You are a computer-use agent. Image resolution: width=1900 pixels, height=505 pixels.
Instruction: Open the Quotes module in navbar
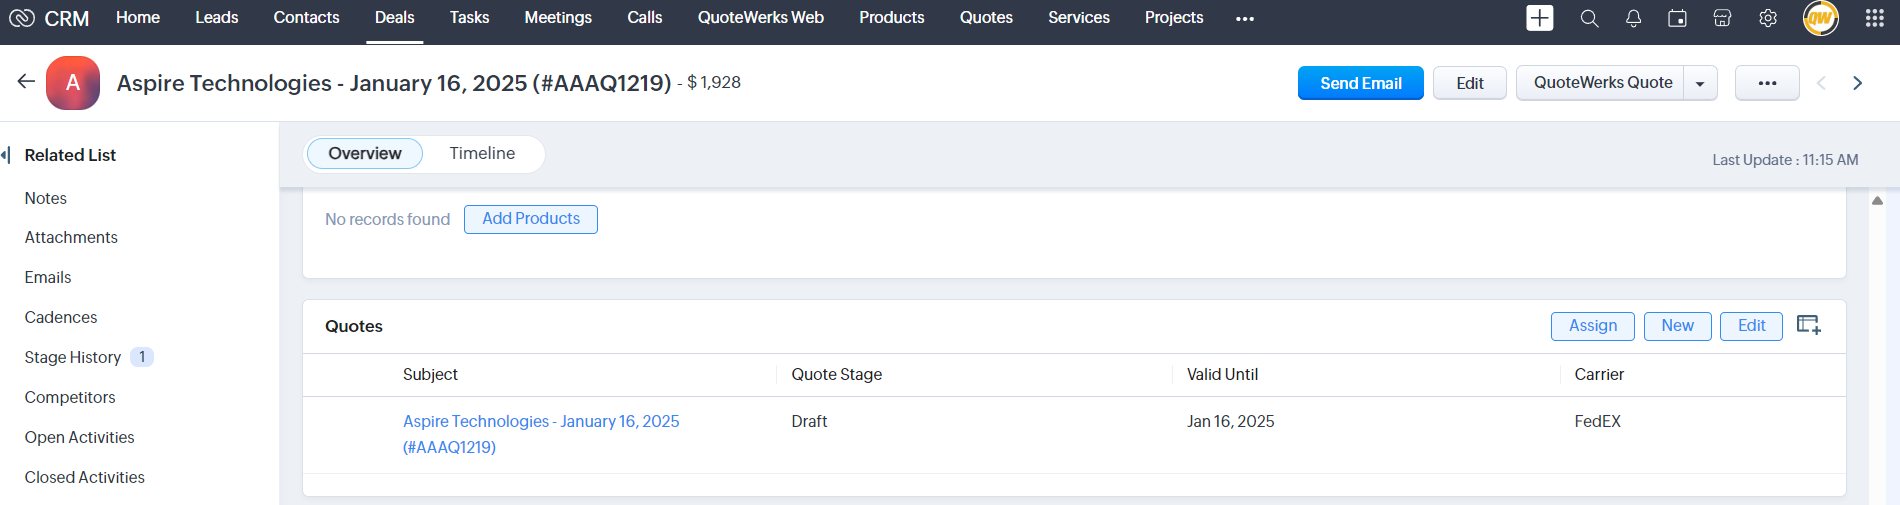pyautogui.click(x=986, y=18)
